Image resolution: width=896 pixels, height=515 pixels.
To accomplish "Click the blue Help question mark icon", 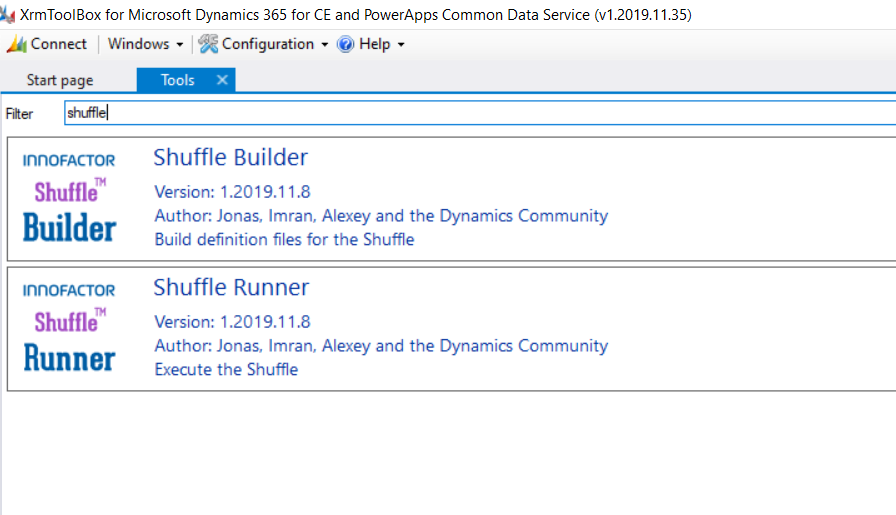I will coord(346,44).
